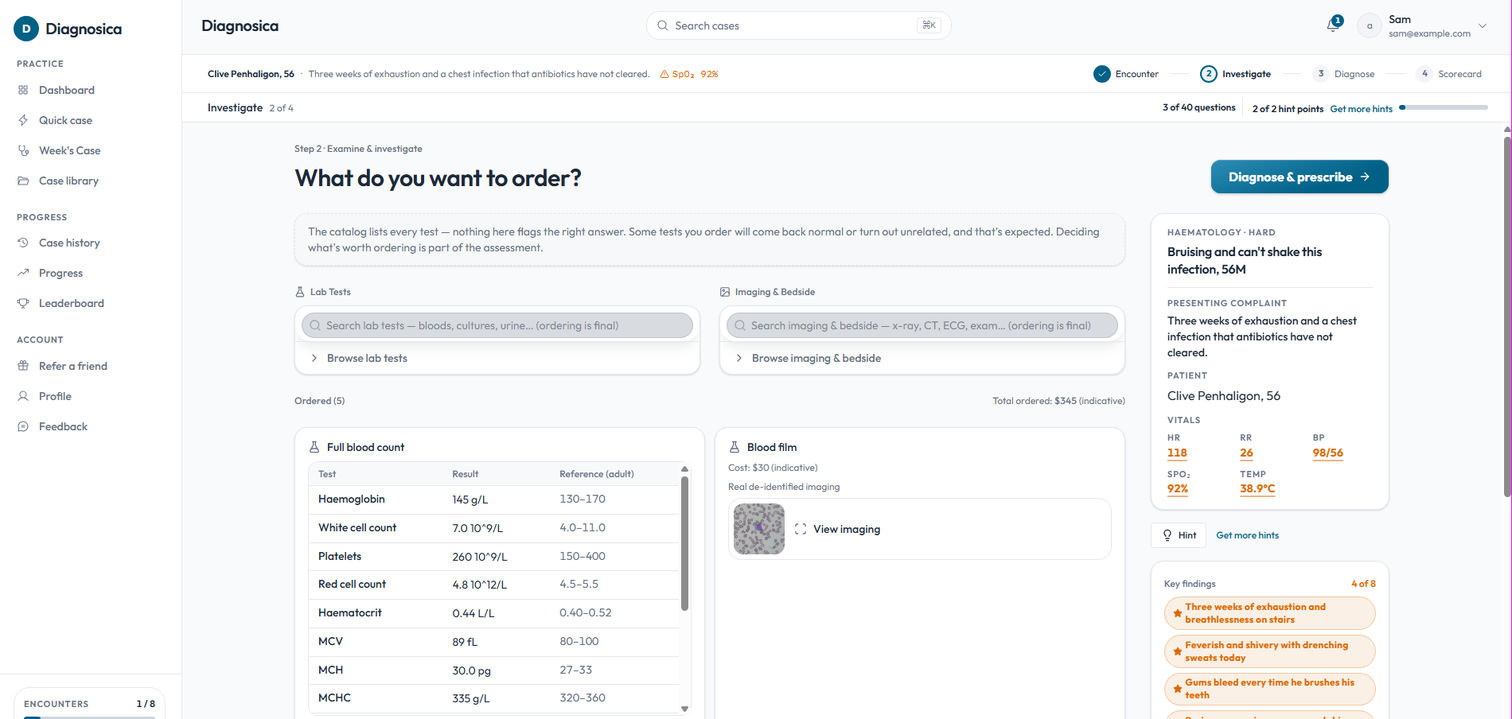The height and width of the screenshot is (719, 1512).
Task: Click the Diagnose & prescribe button
Action: [1300, 177]
